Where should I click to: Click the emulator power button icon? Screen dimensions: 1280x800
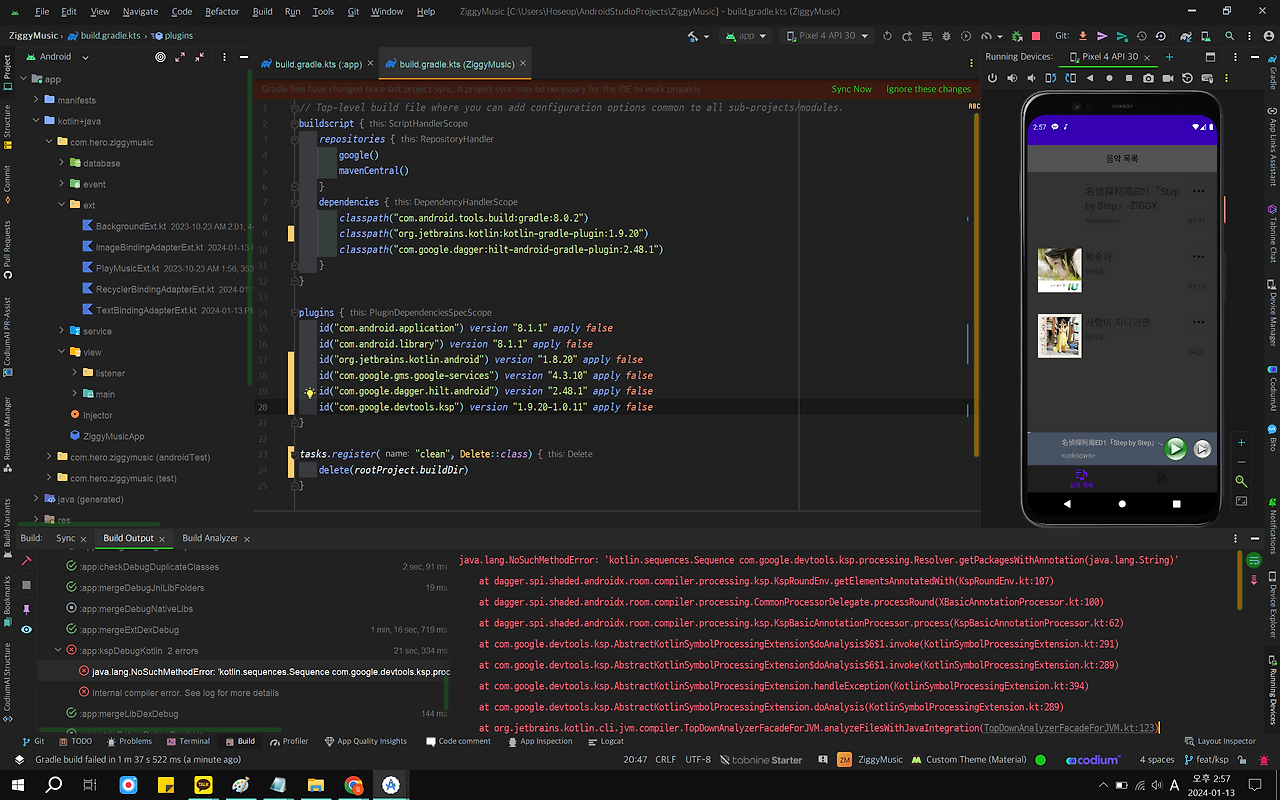point(992,78)
